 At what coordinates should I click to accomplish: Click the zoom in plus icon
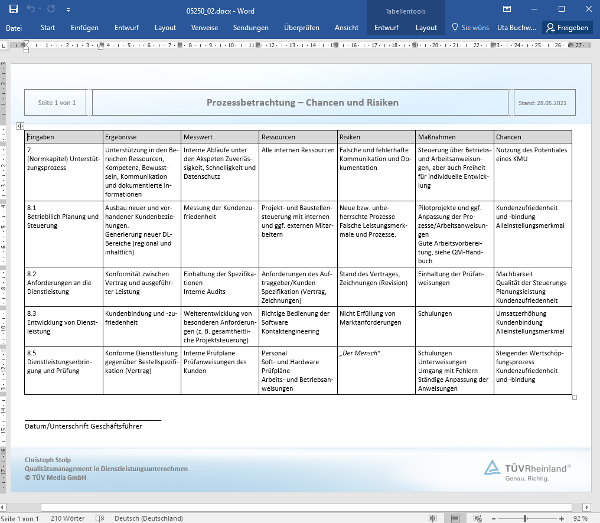point(561,518)
